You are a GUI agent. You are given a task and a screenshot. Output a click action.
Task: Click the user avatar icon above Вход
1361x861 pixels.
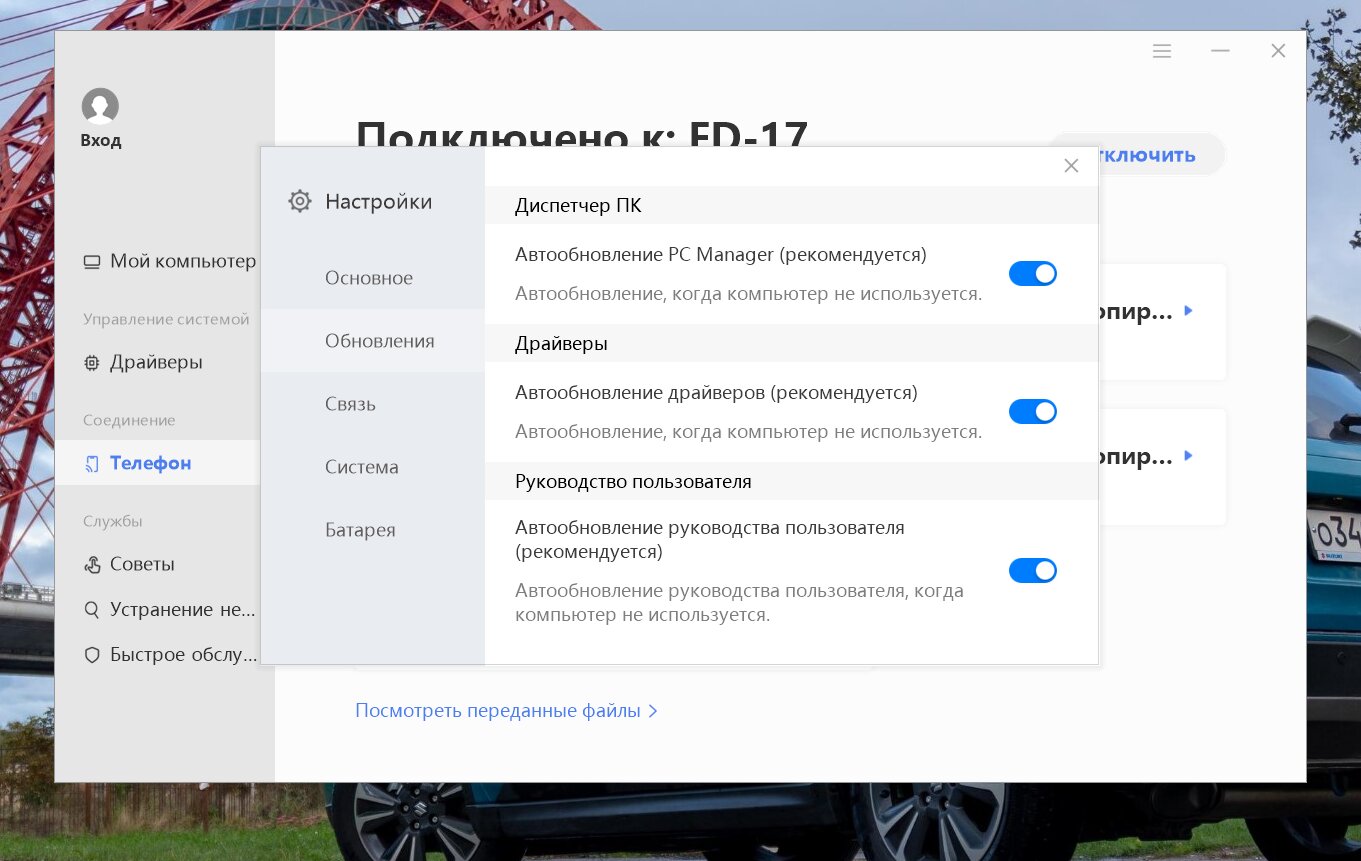click(100, 106)
